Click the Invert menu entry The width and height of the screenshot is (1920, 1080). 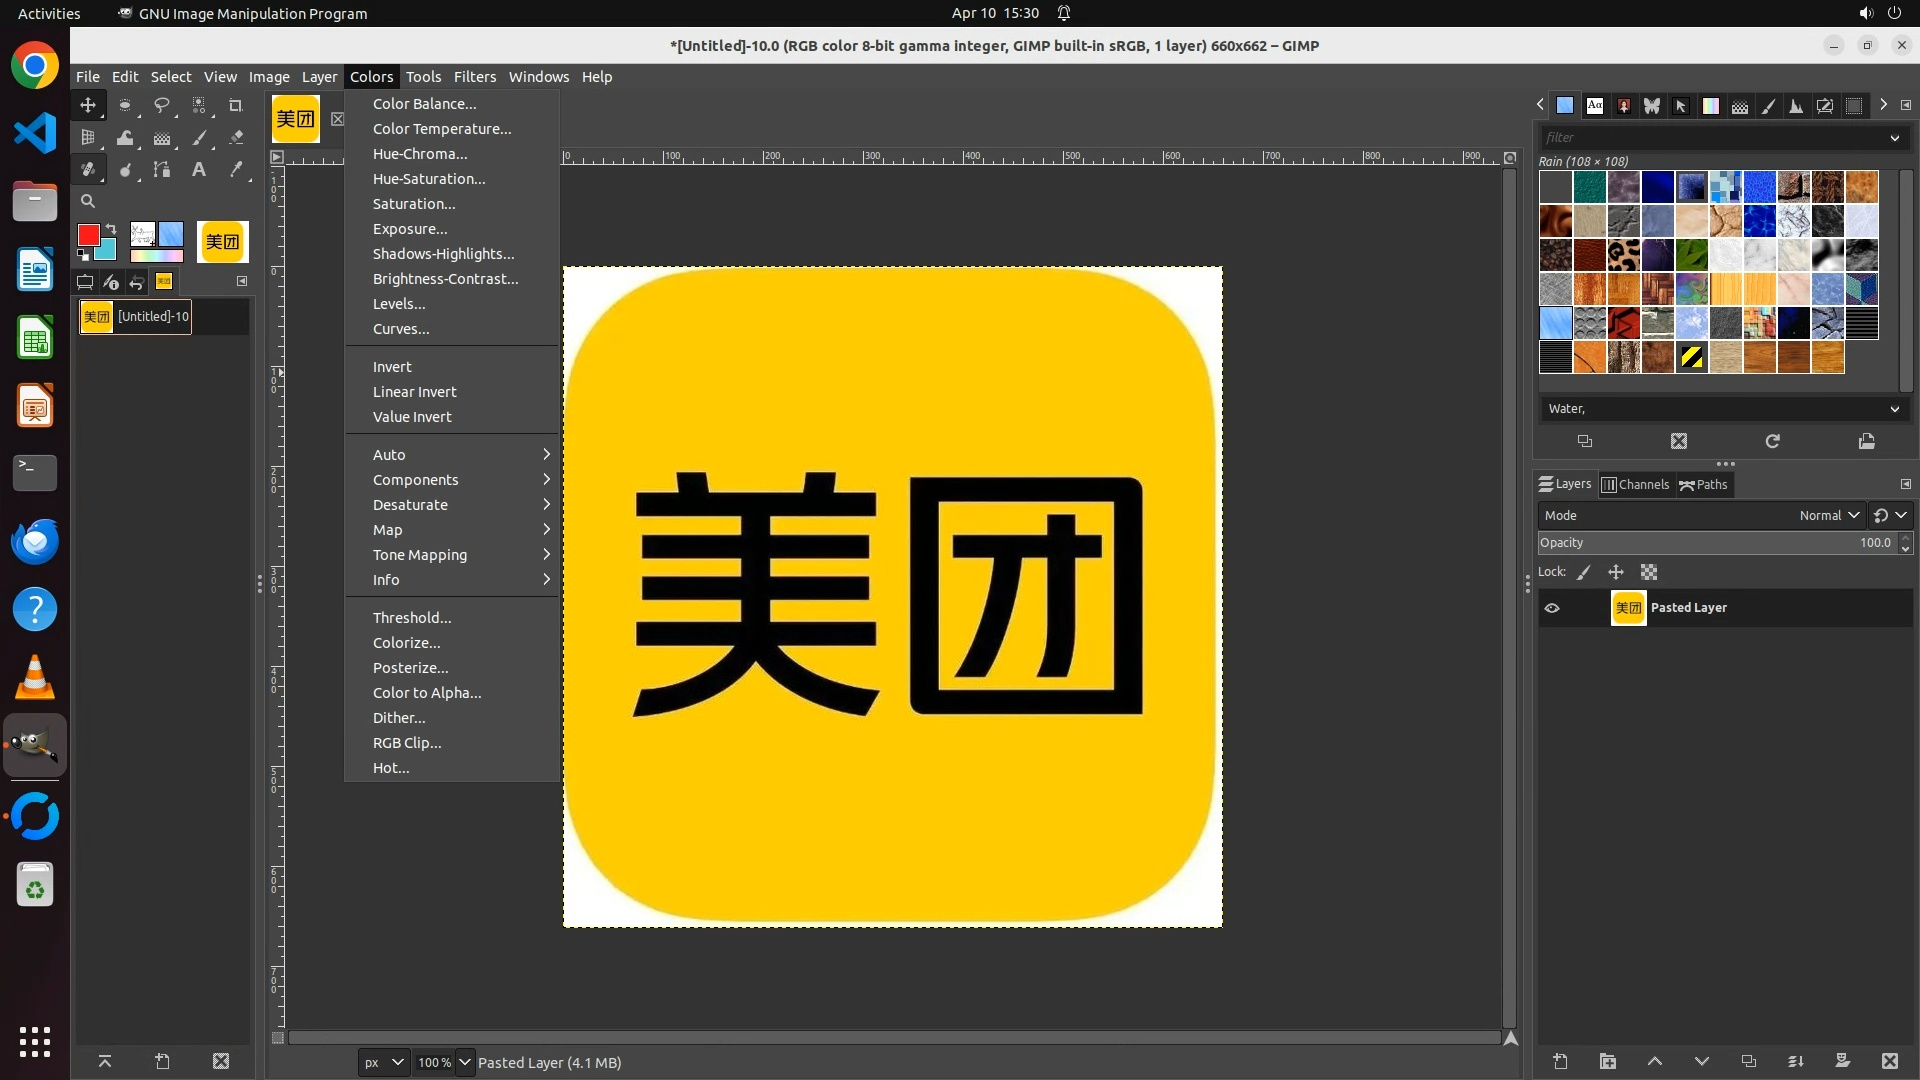click(x=392, y=367)
